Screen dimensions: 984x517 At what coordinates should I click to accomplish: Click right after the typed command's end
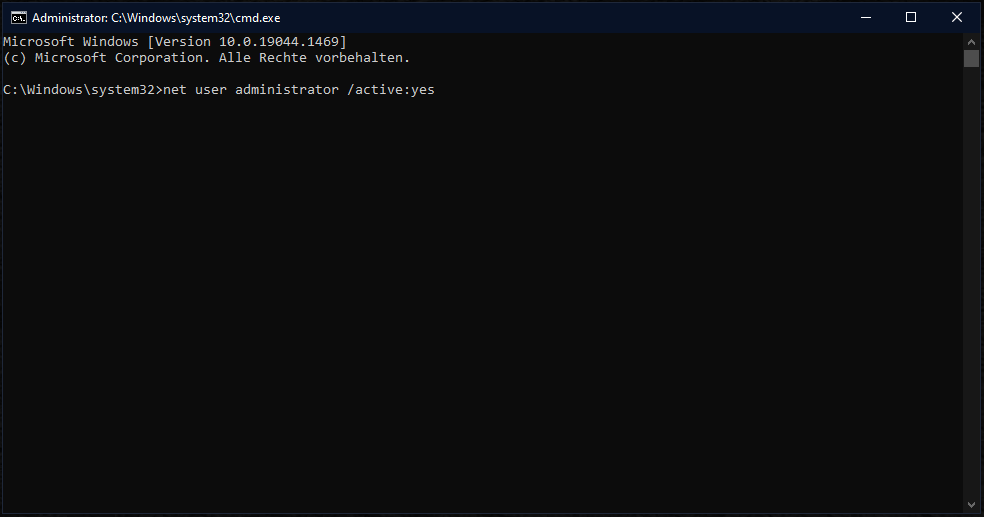438,90
